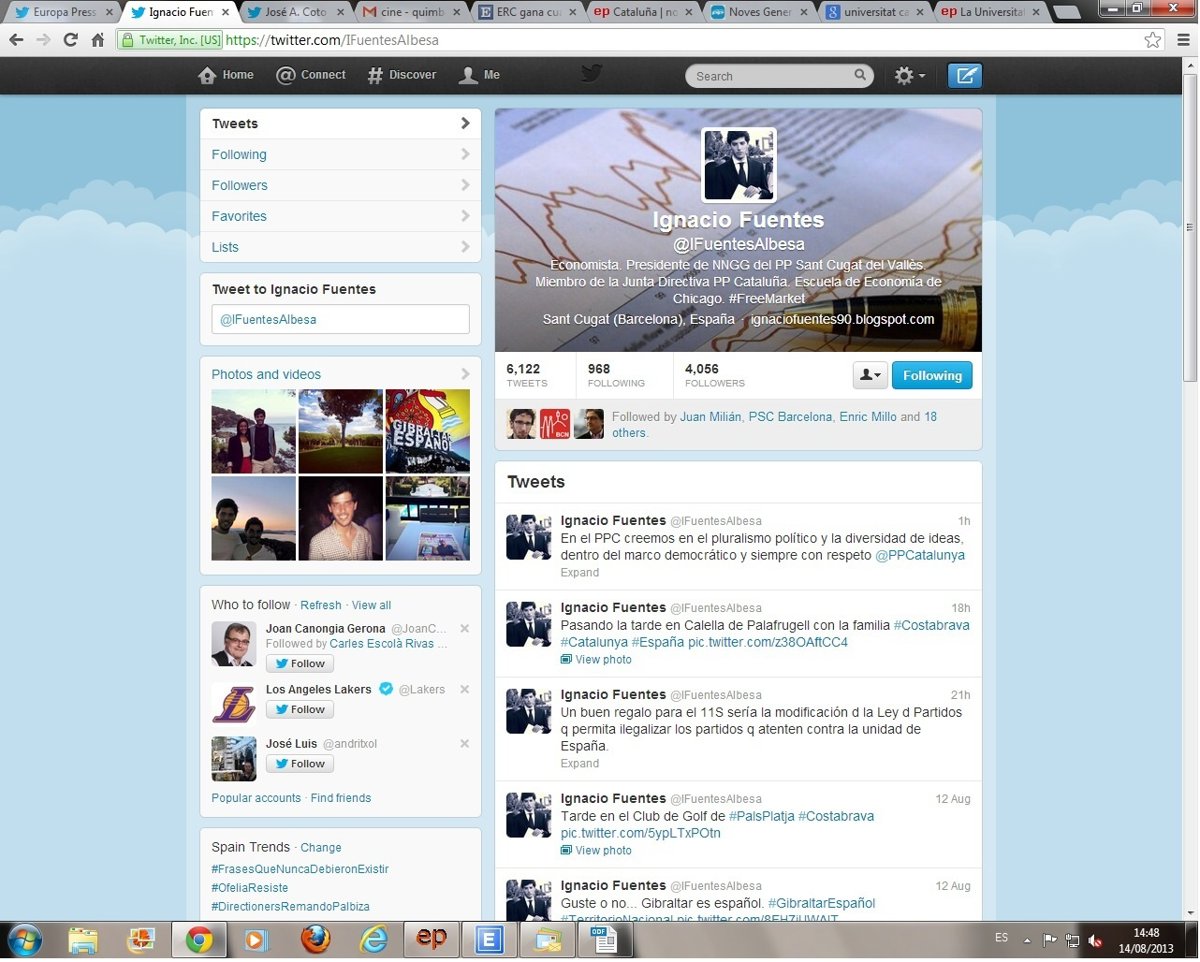
Task: Go to the Discover tab
Action: (402, 75)
